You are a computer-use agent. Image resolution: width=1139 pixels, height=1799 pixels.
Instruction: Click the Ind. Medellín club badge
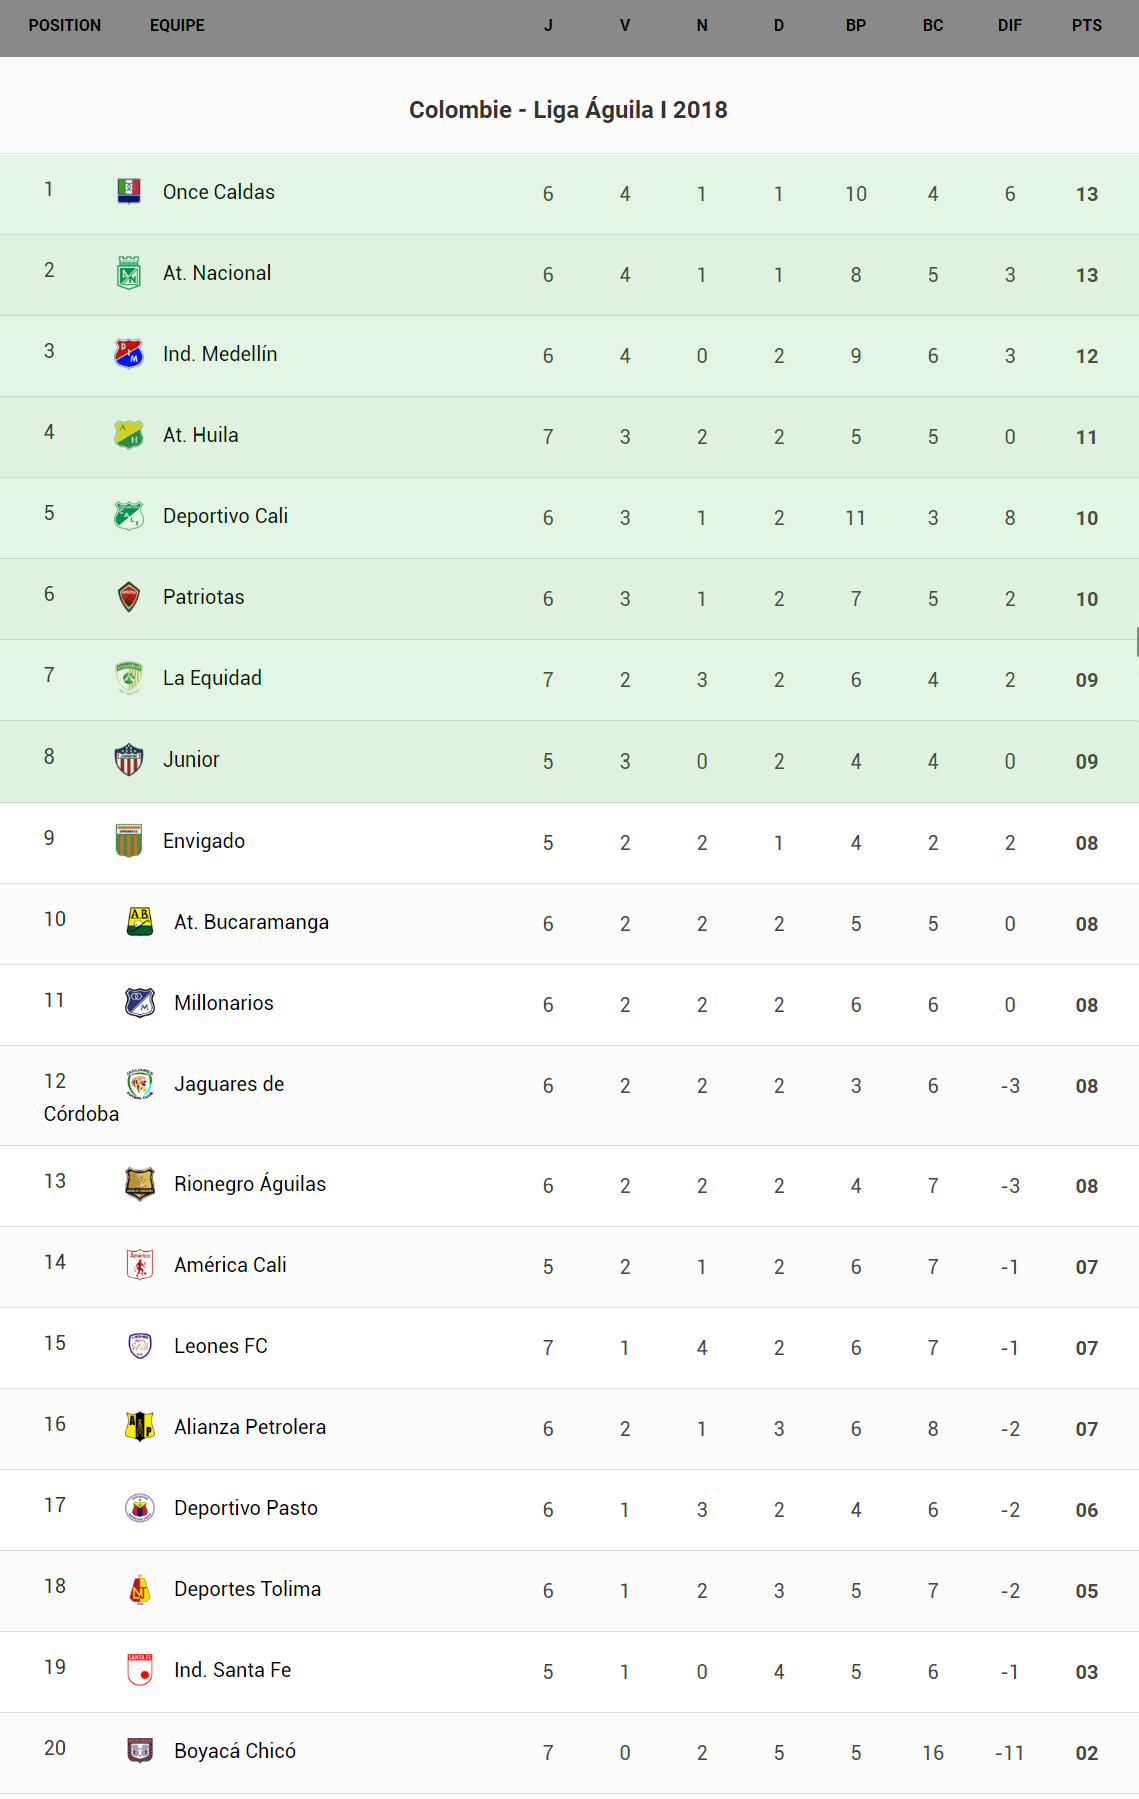pos(129,353)
